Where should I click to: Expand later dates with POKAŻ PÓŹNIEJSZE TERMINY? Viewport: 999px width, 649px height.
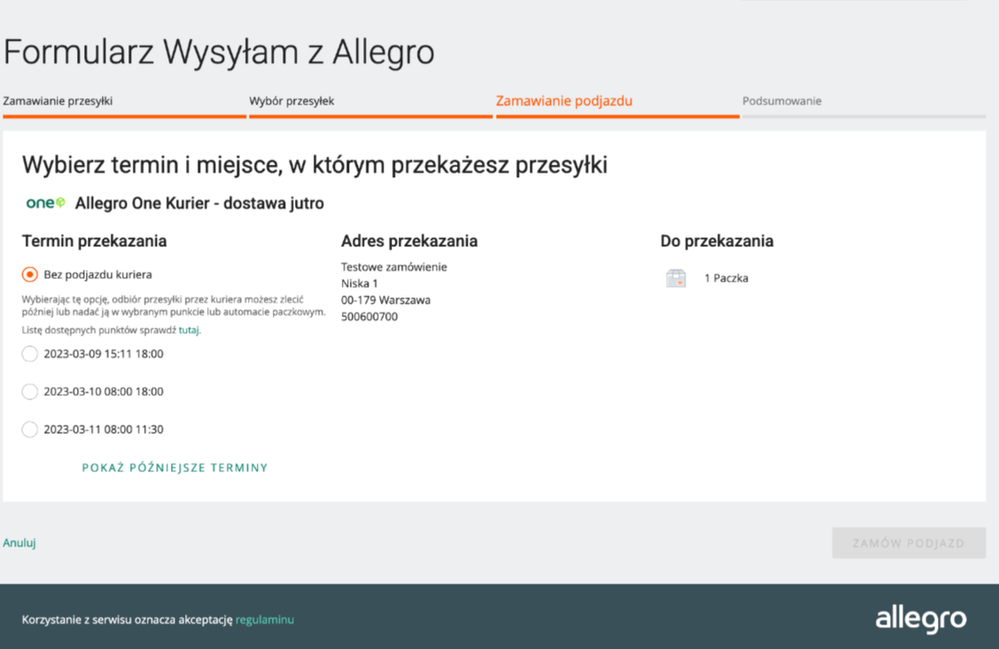(174, 467)
